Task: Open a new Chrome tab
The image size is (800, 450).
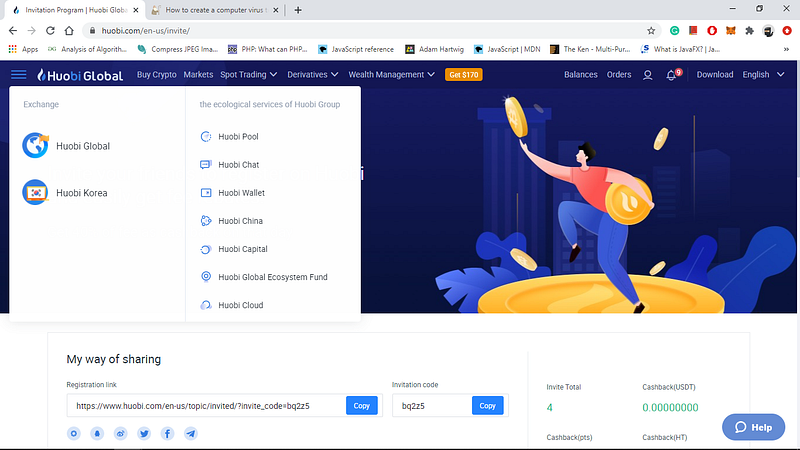Action: tap(298, 10)
